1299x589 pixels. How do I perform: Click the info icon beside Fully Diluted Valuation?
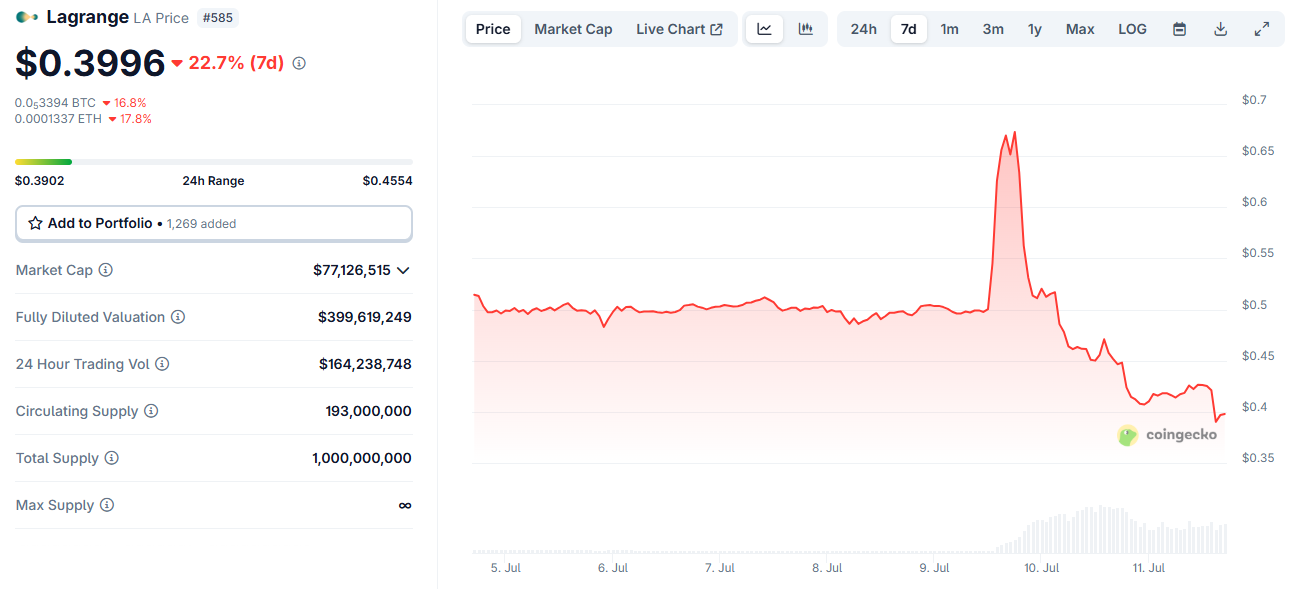pyautogui.click(x=178, y=317)
